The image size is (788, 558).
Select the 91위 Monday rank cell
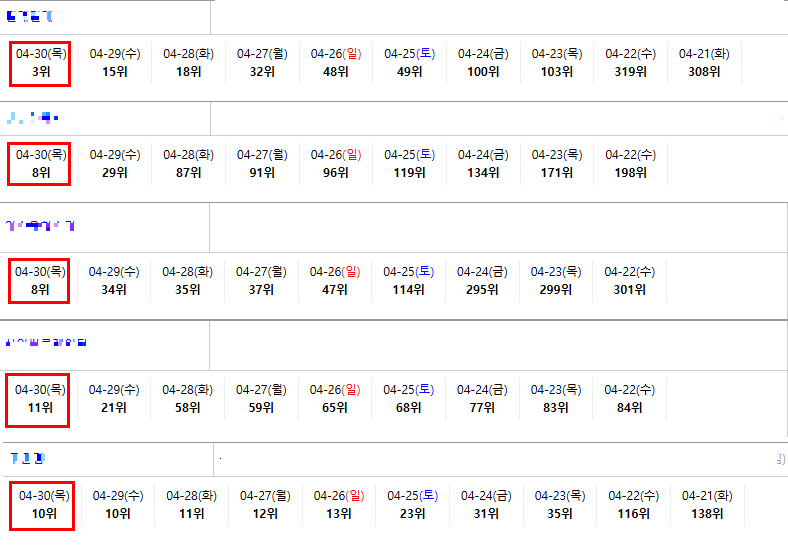point(262,164)
